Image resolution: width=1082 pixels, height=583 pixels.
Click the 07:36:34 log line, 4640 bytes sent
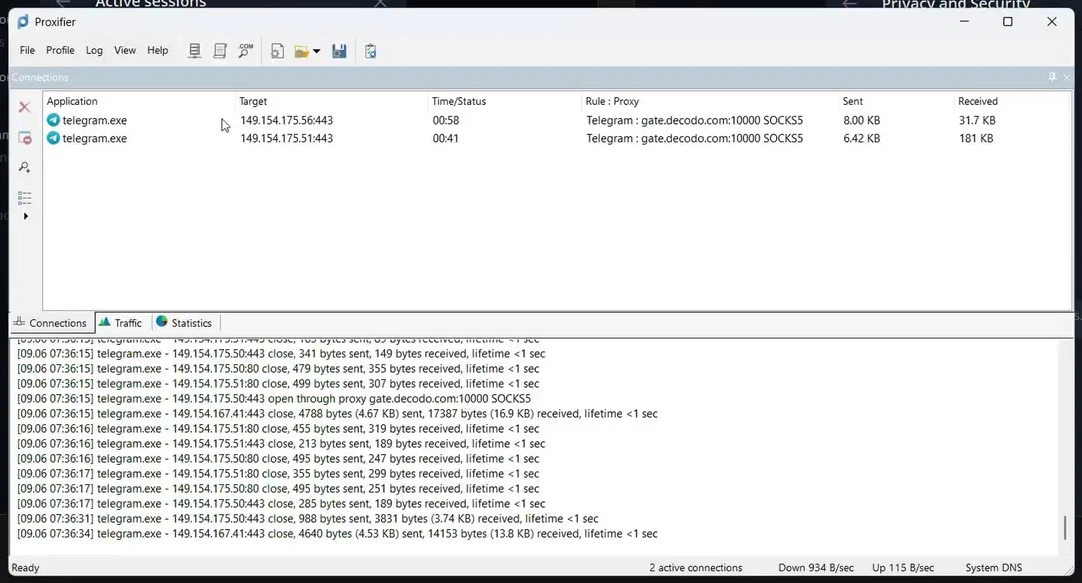point(337,534)
